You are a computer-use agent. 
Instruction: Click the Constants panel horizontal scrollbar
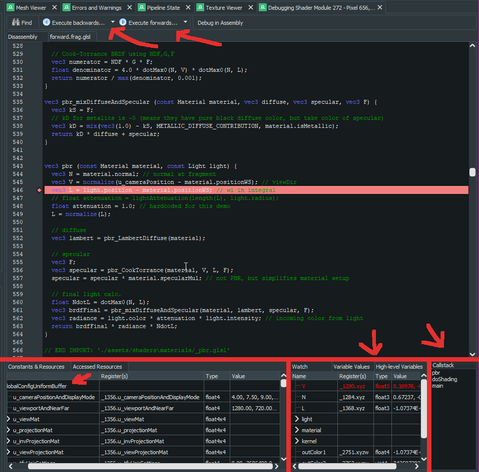[x=151, y=466]
